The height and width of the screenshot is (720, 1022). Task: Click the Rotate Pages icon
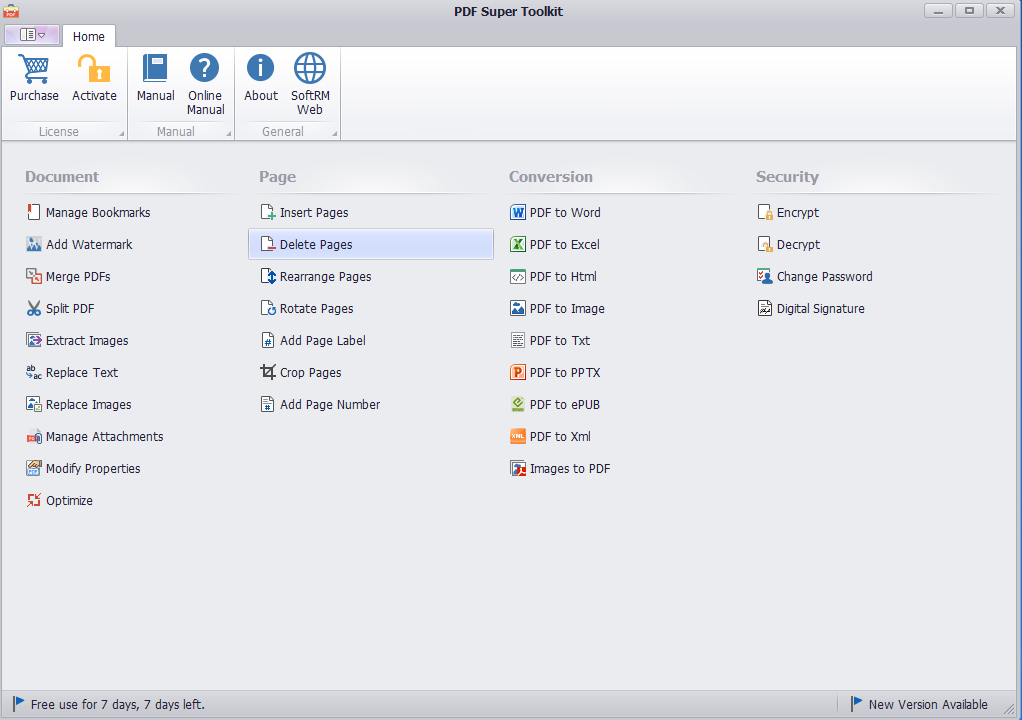[x=268, y=308]
